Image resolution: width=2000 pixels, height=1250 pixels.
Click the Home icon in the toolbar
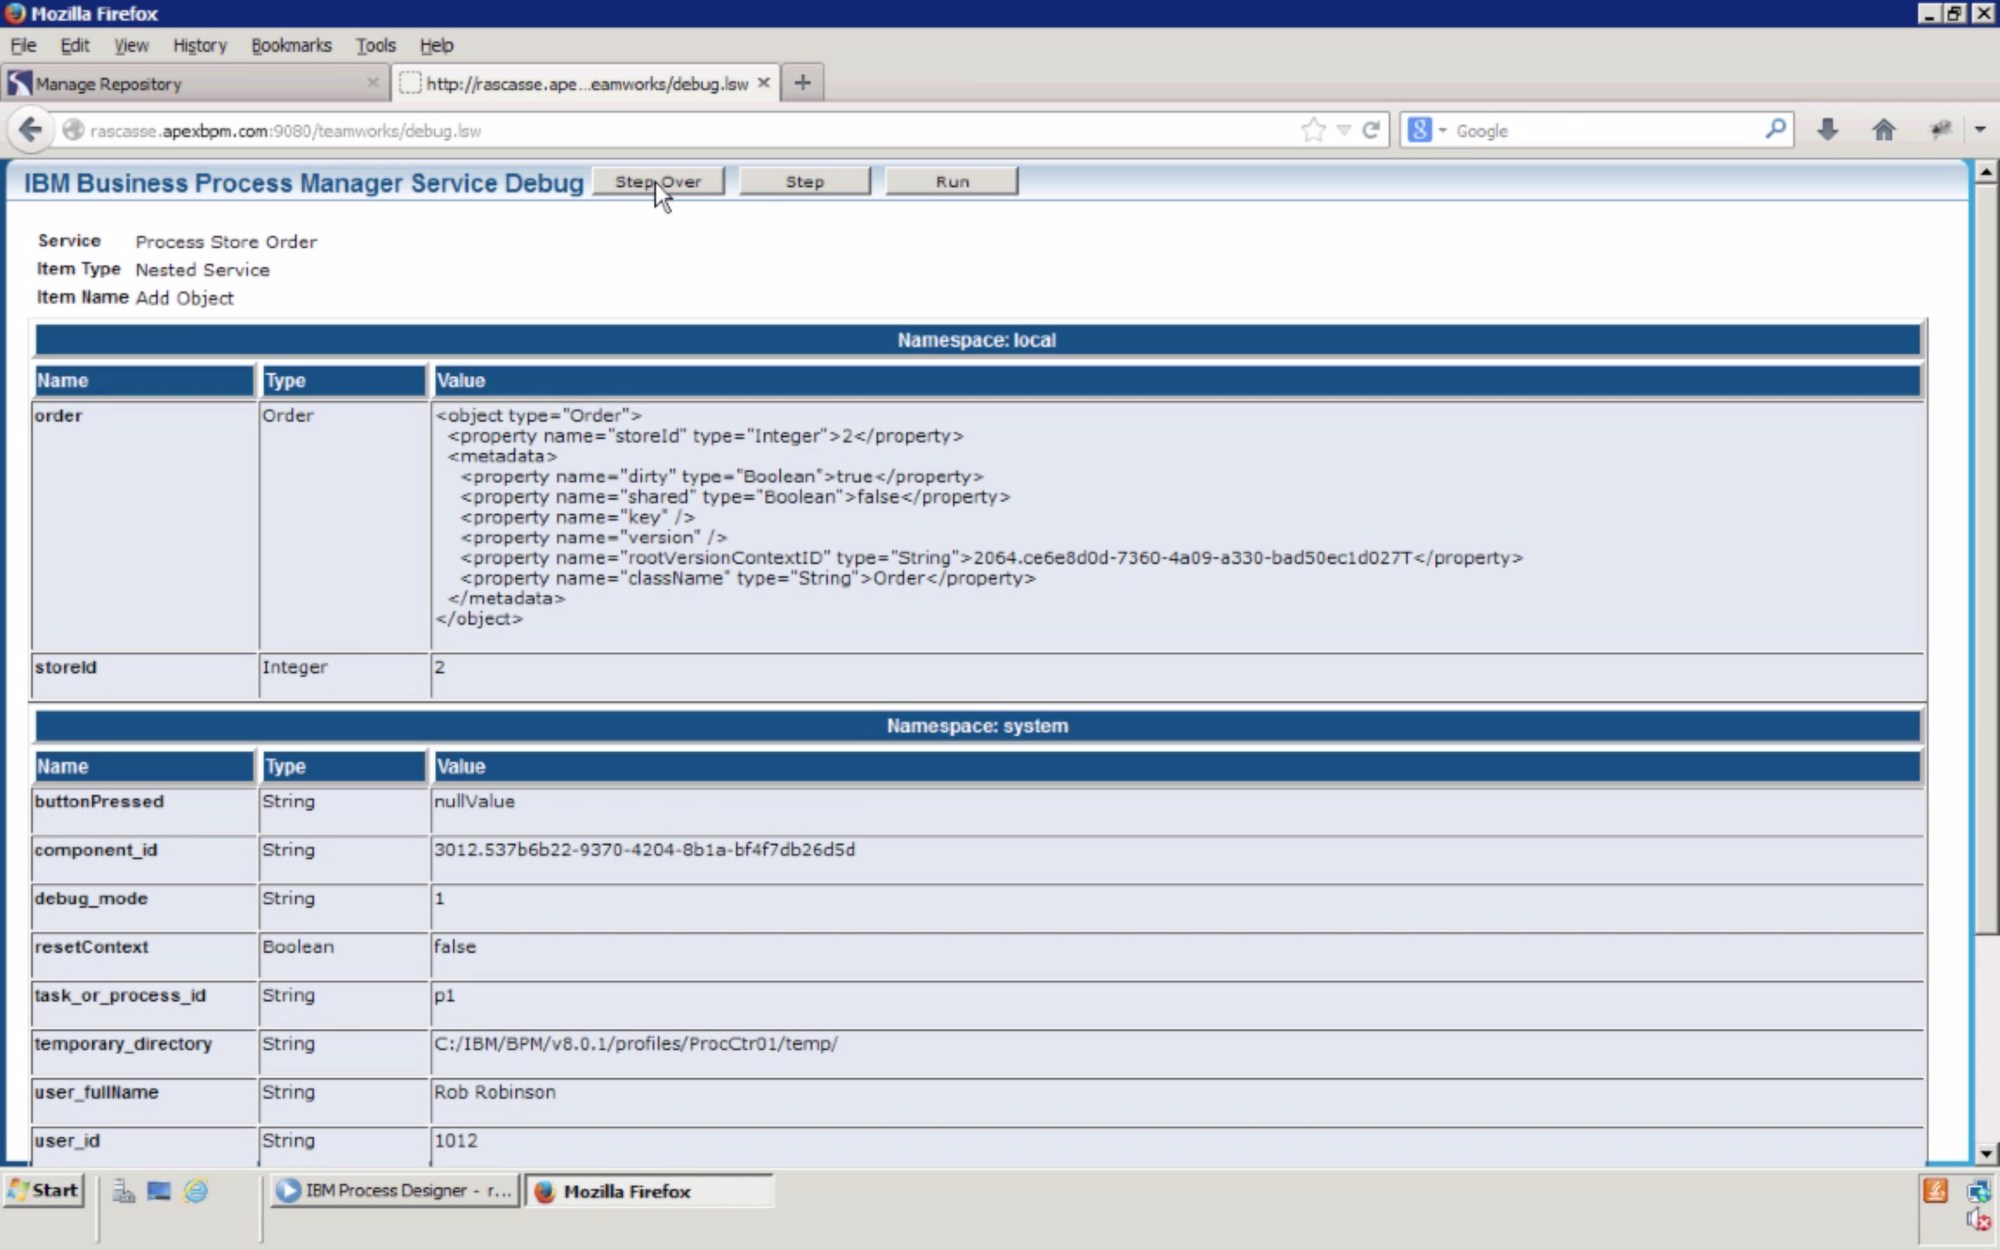pos(1883,130)
